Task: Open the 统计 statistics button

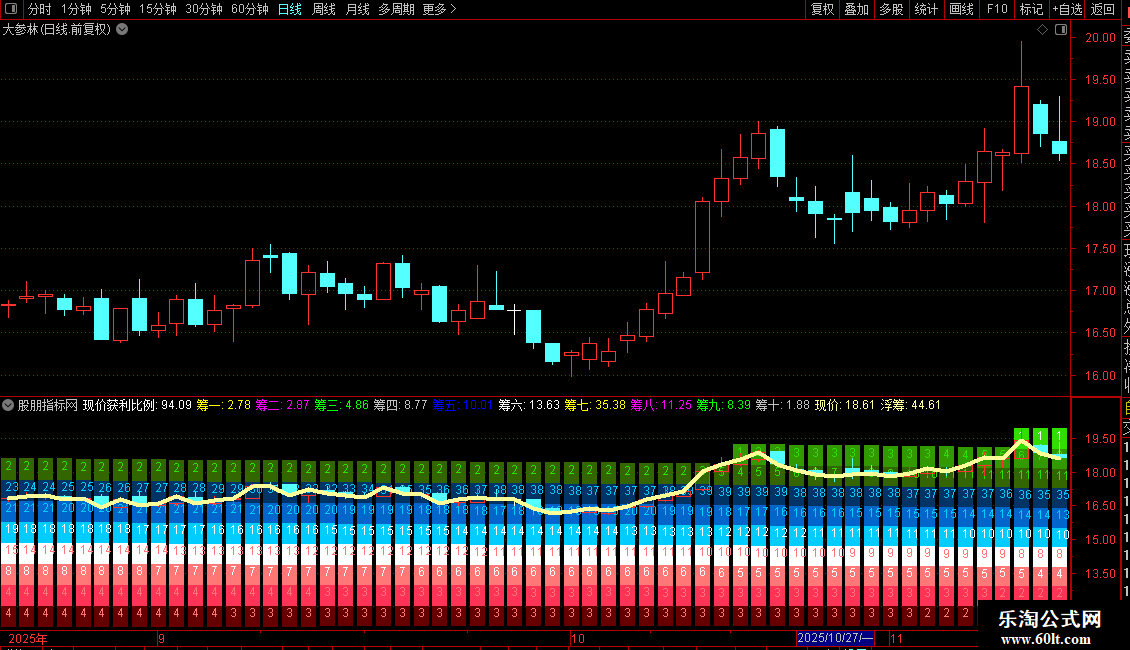Action: [x=926, y=9]
